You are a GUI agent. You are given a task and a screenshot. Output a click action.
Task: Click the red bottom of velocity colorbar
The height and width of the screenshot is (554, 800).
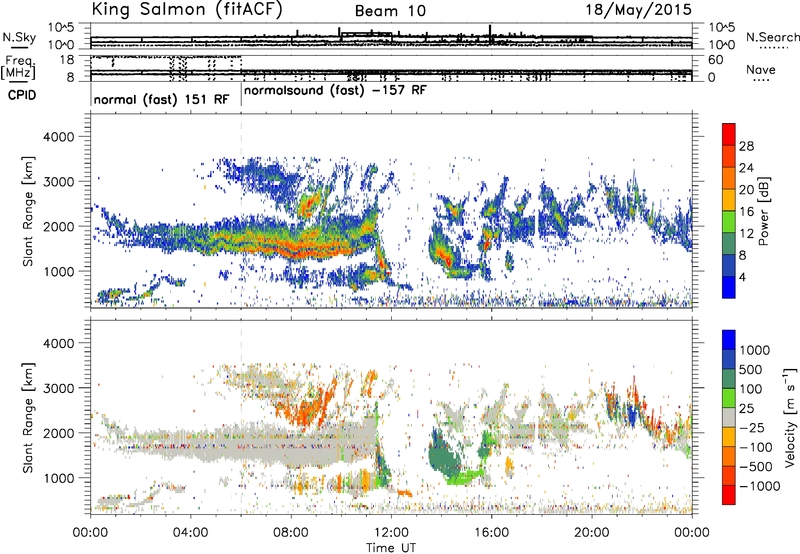(729, 495)
